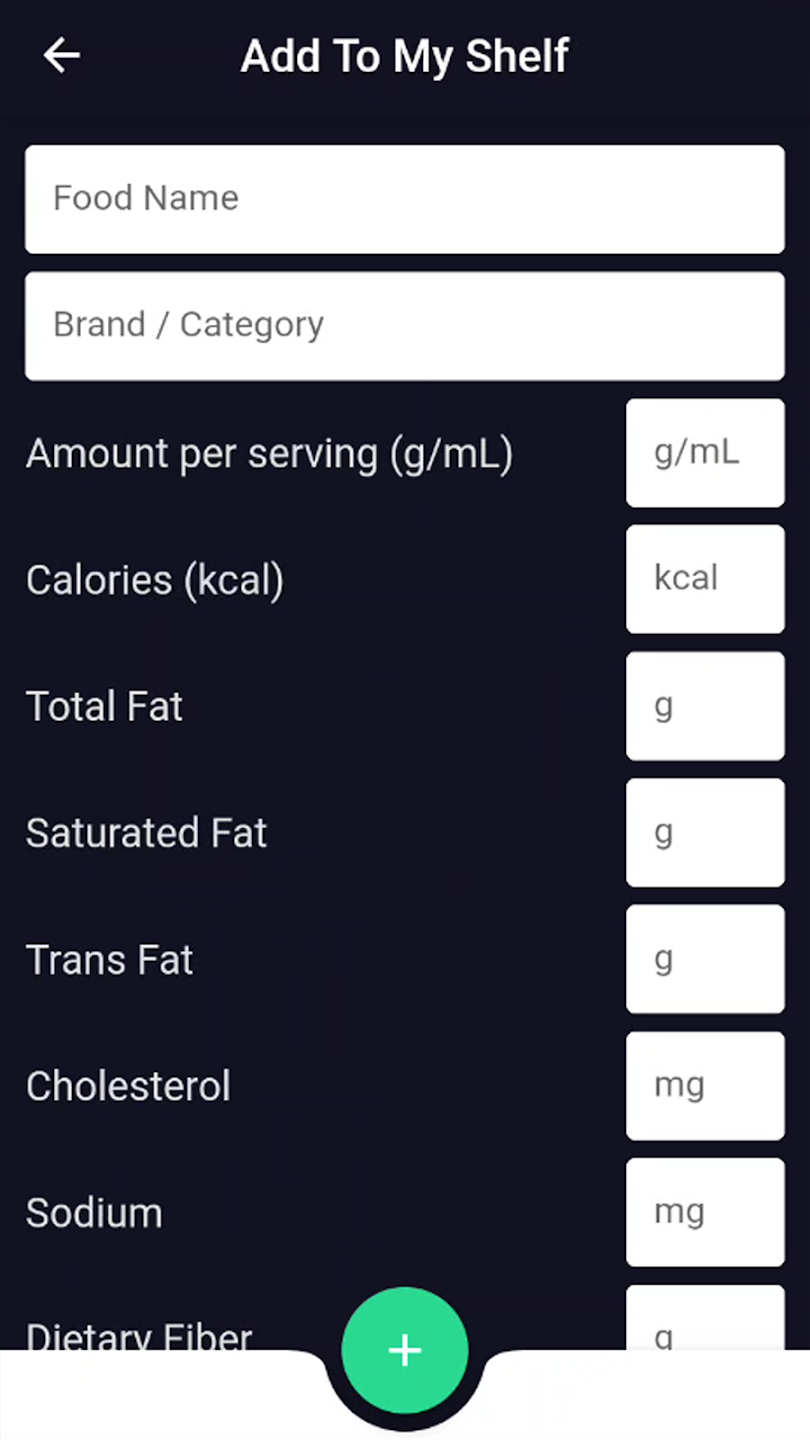
Task: Tap the Sodium label
Action: click(x=94, y=1213)
